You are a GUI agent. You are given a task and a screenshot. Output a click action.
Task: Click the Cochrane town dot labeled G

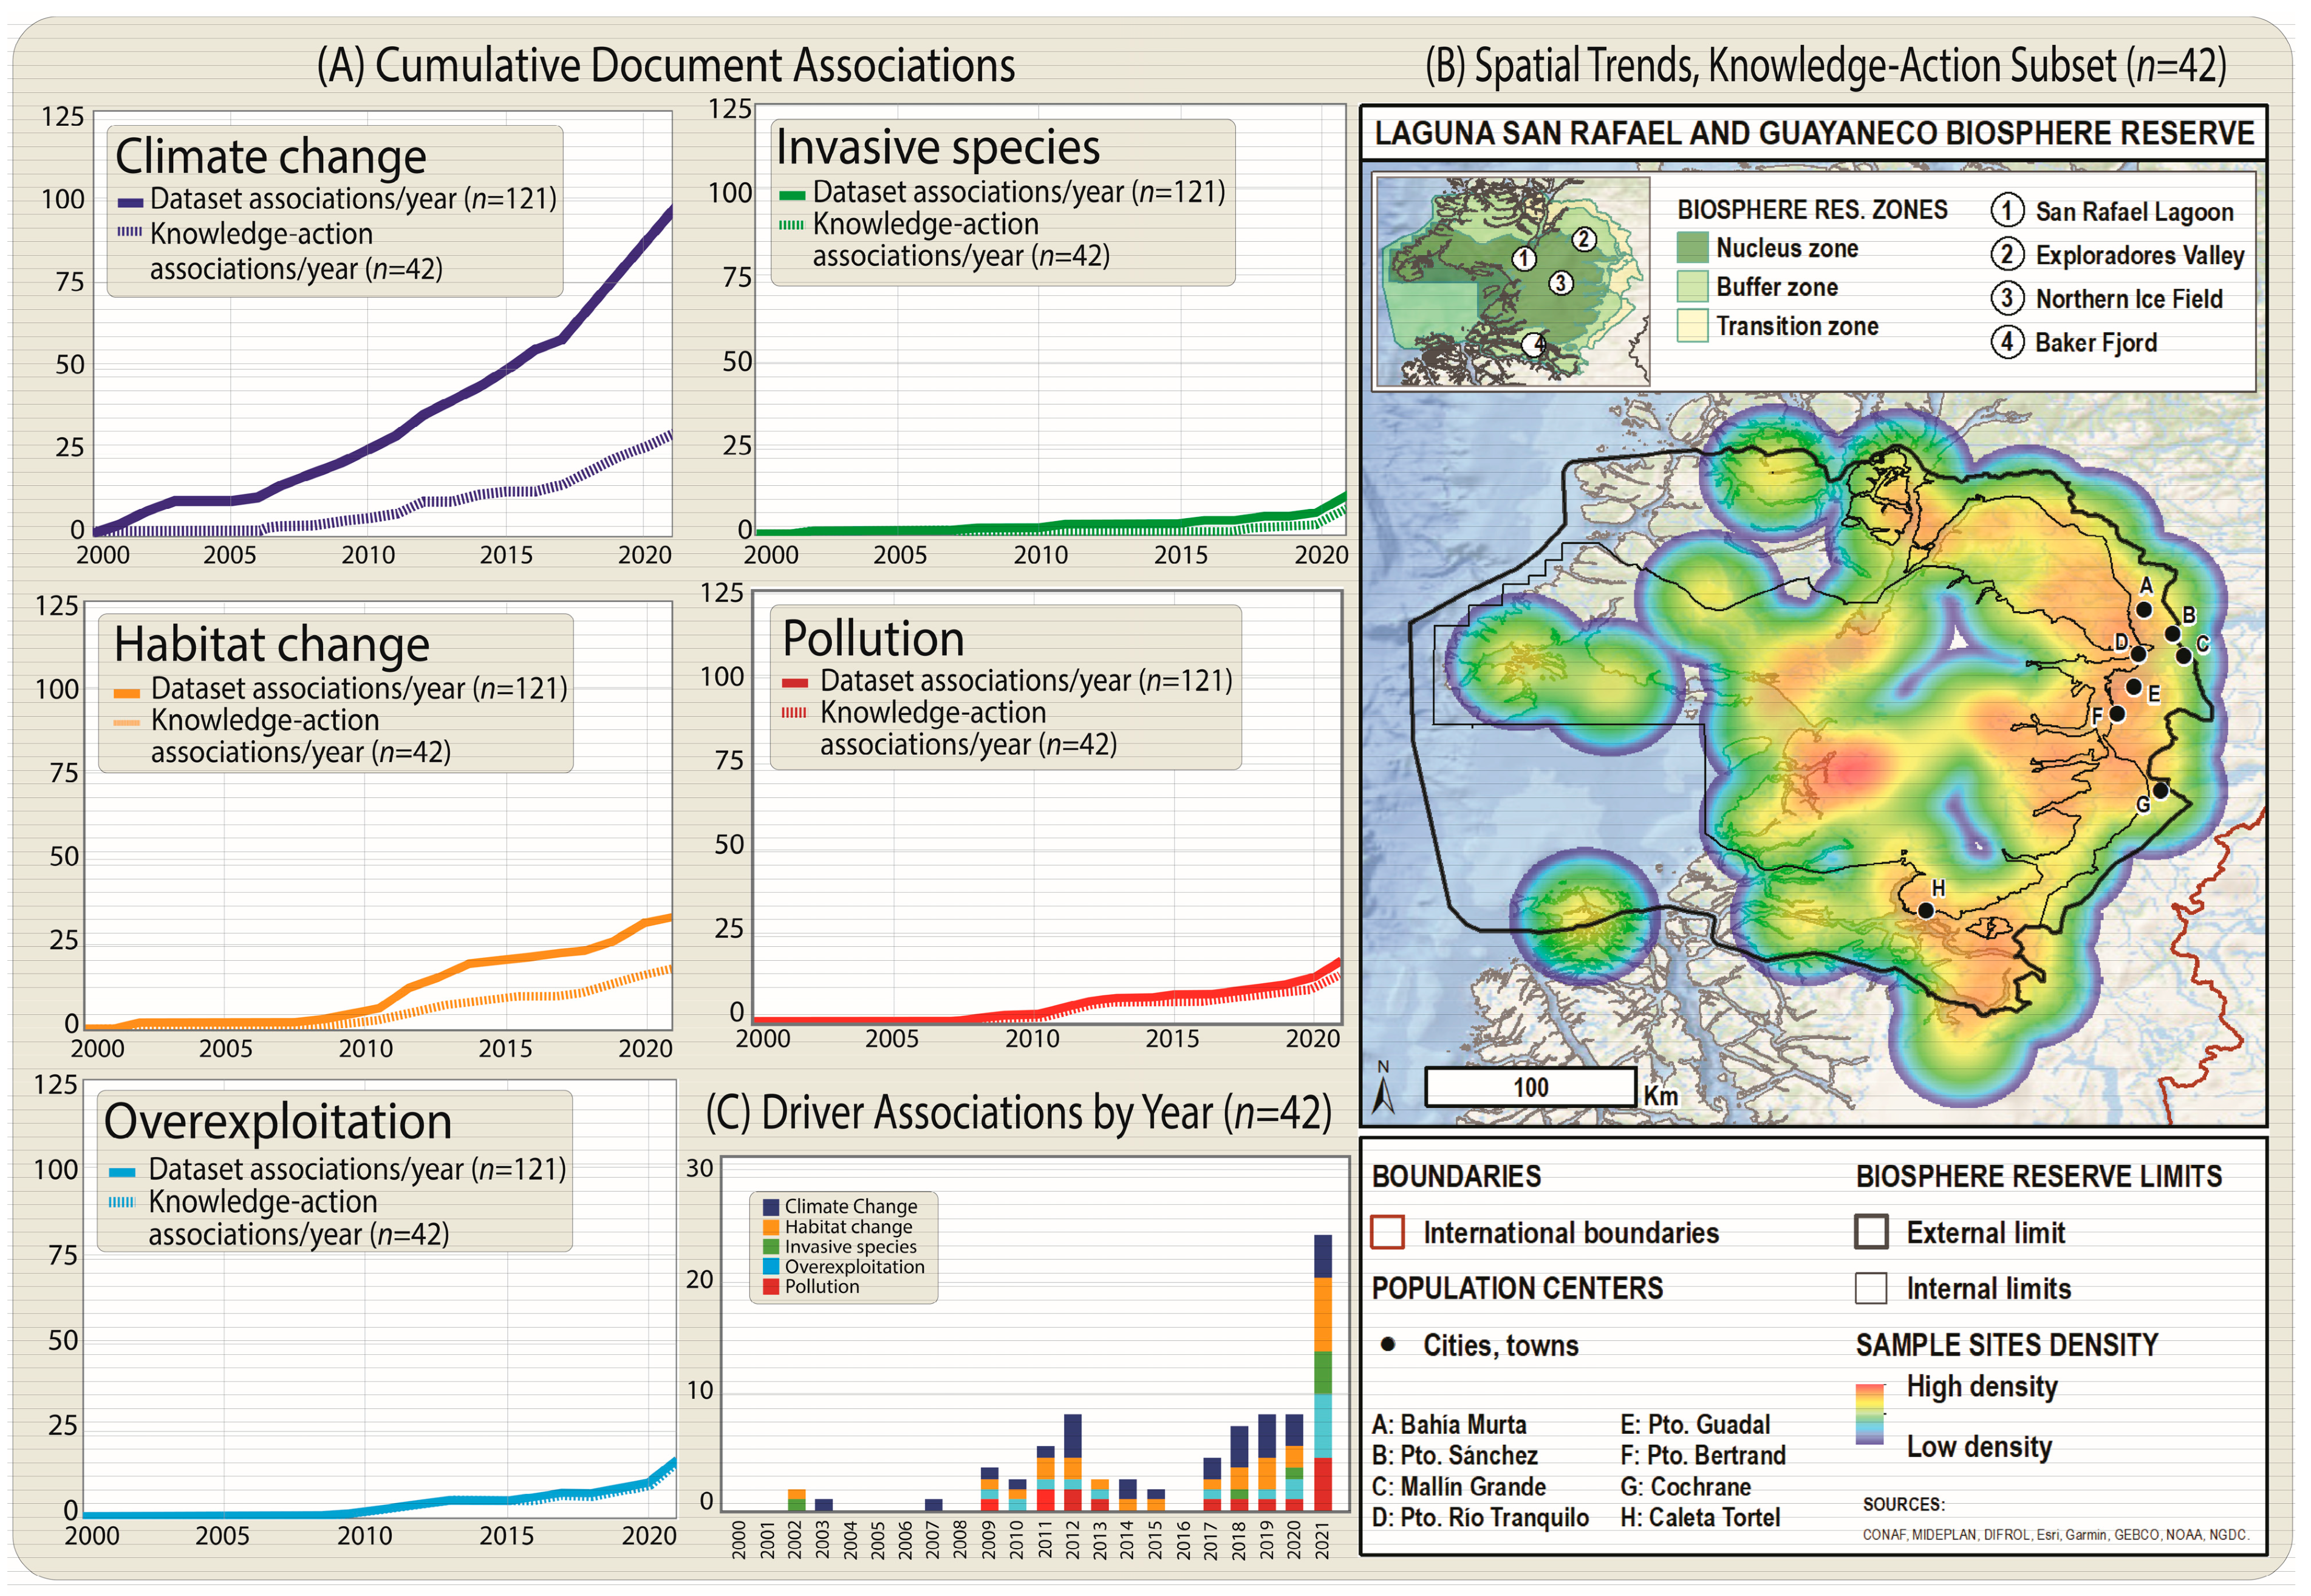[x=2160, y=791]
